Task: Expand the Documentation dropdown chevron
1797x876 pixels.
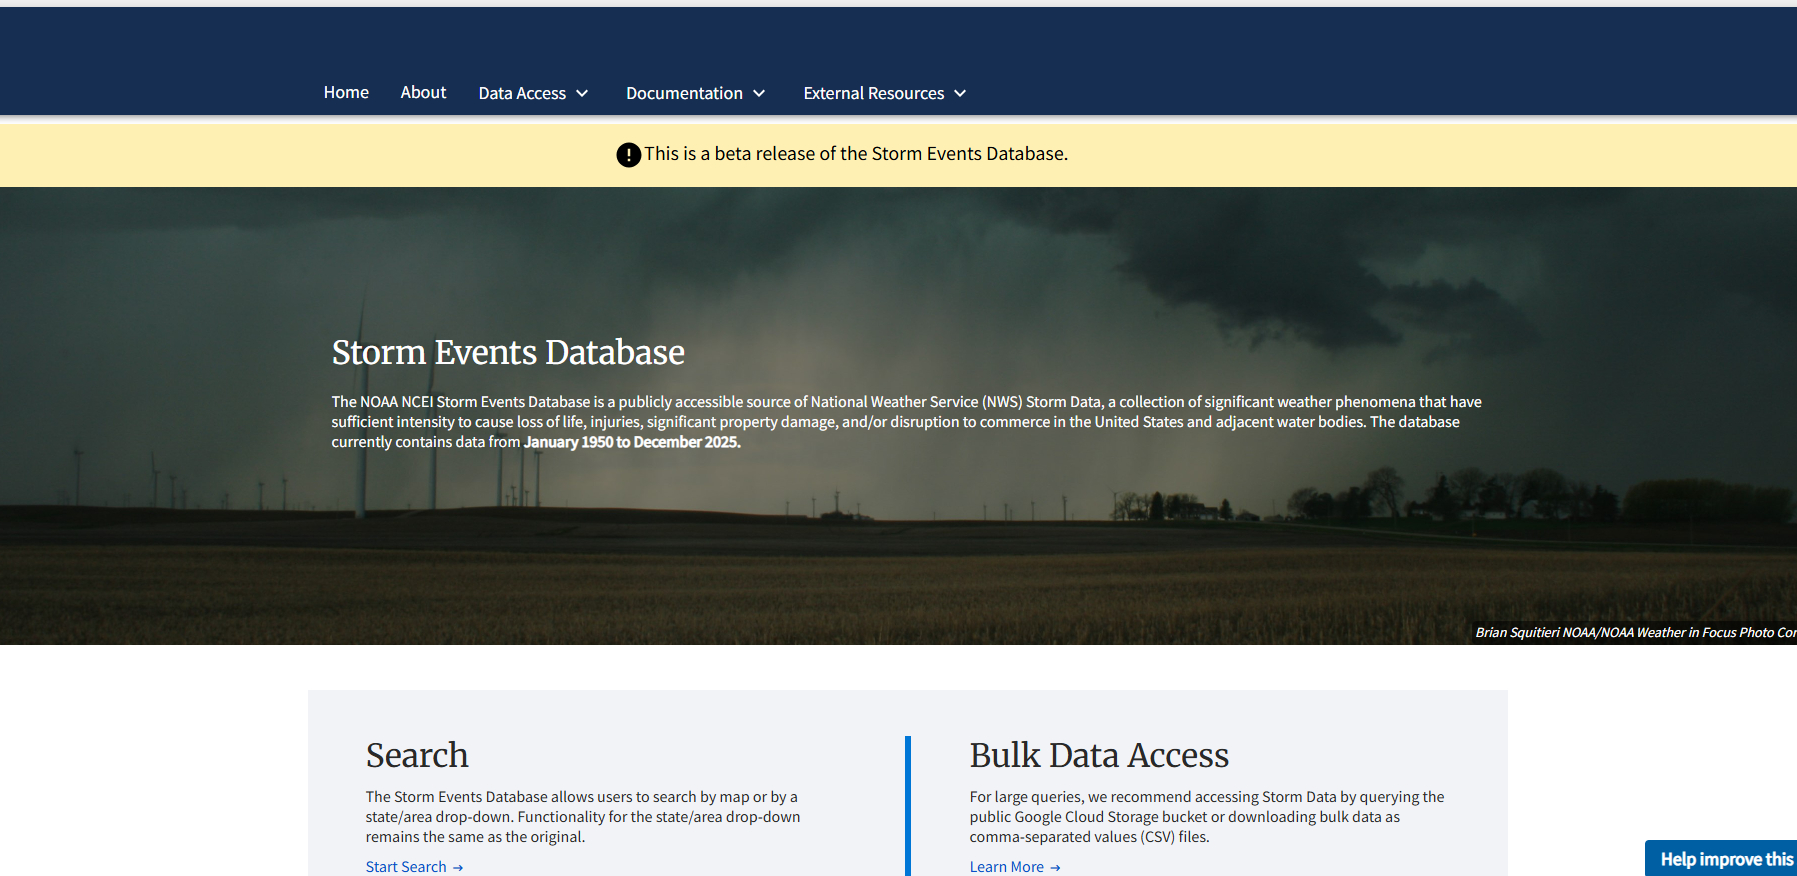Action: point(759,93)
